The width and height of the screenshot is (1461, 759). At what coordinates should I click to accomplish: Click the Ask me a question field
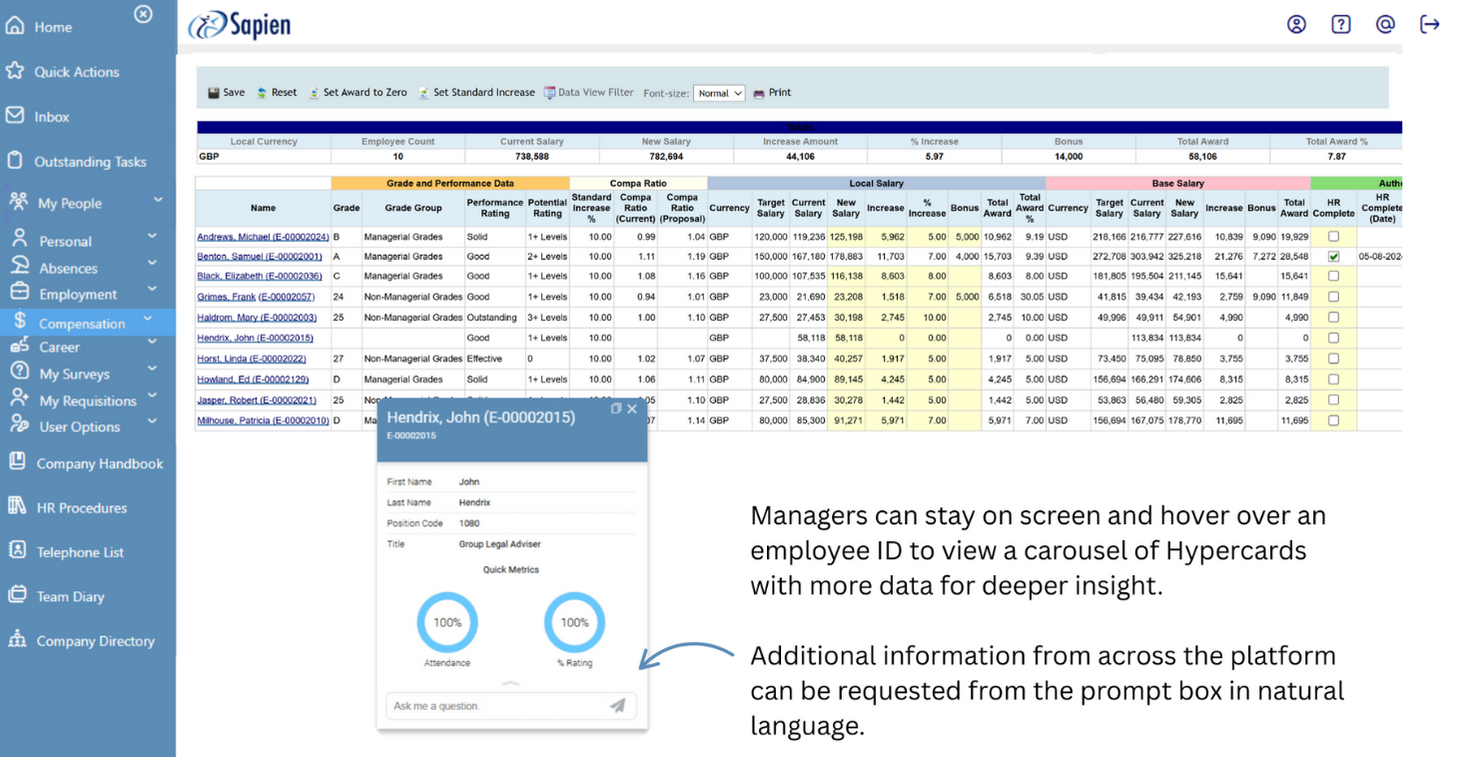[497, 706]
